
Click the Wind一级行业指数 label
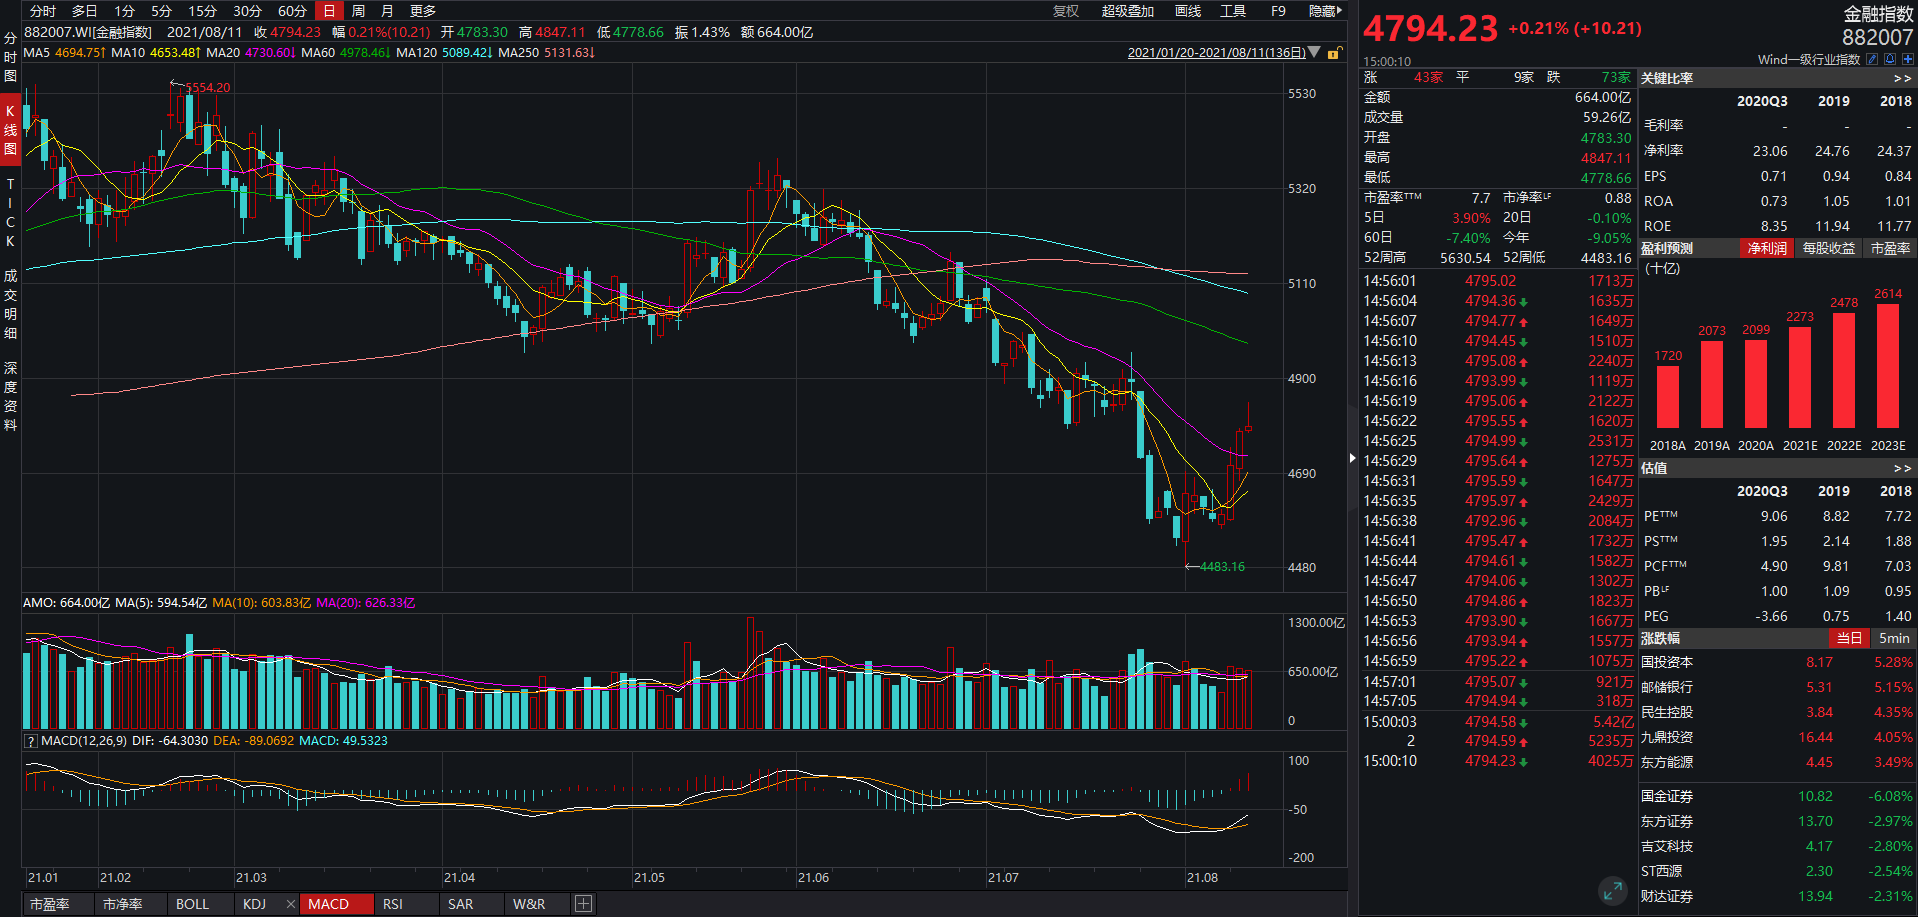pos(1808,60)
